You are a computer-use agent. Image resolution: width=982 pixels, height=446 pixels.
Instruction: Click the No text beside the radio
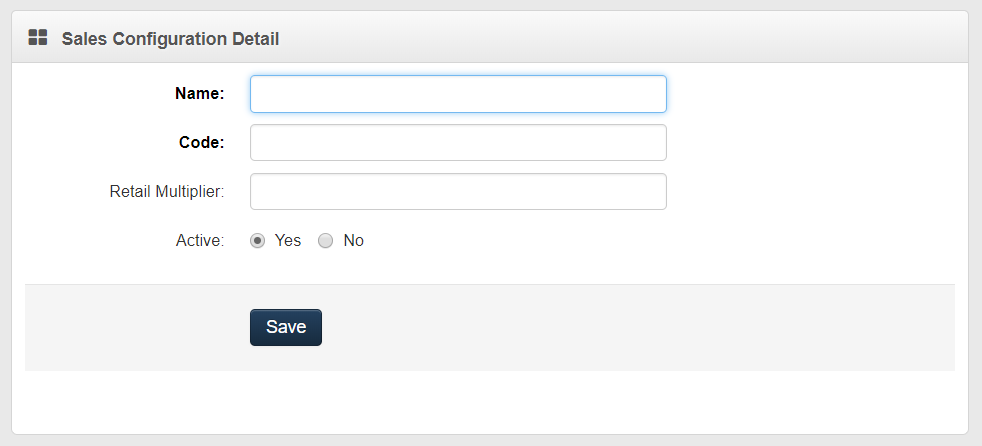[x=353, y=241]
